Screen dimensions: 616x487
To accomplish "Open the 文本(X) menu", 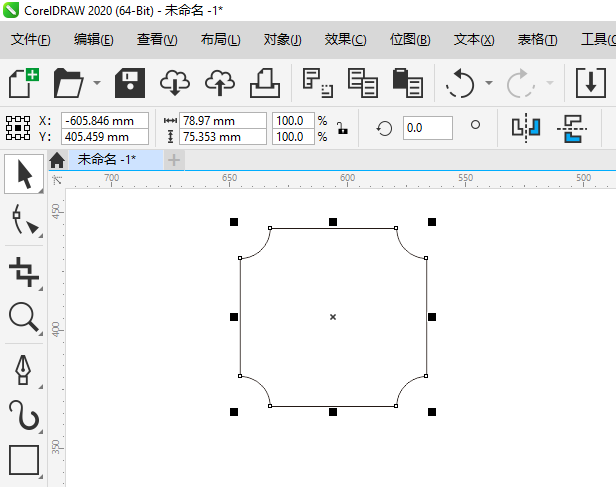I will pyautogui.click(x=474, y=40).
